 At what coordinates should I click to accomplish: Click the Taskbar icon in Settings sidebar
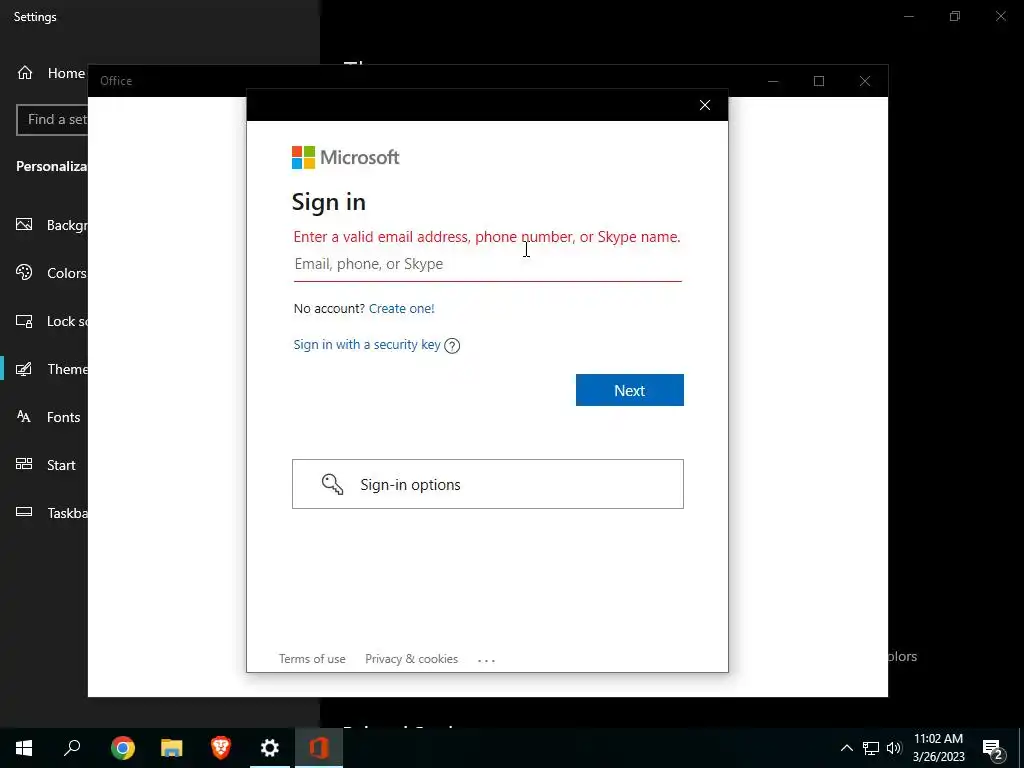point(24,512)
